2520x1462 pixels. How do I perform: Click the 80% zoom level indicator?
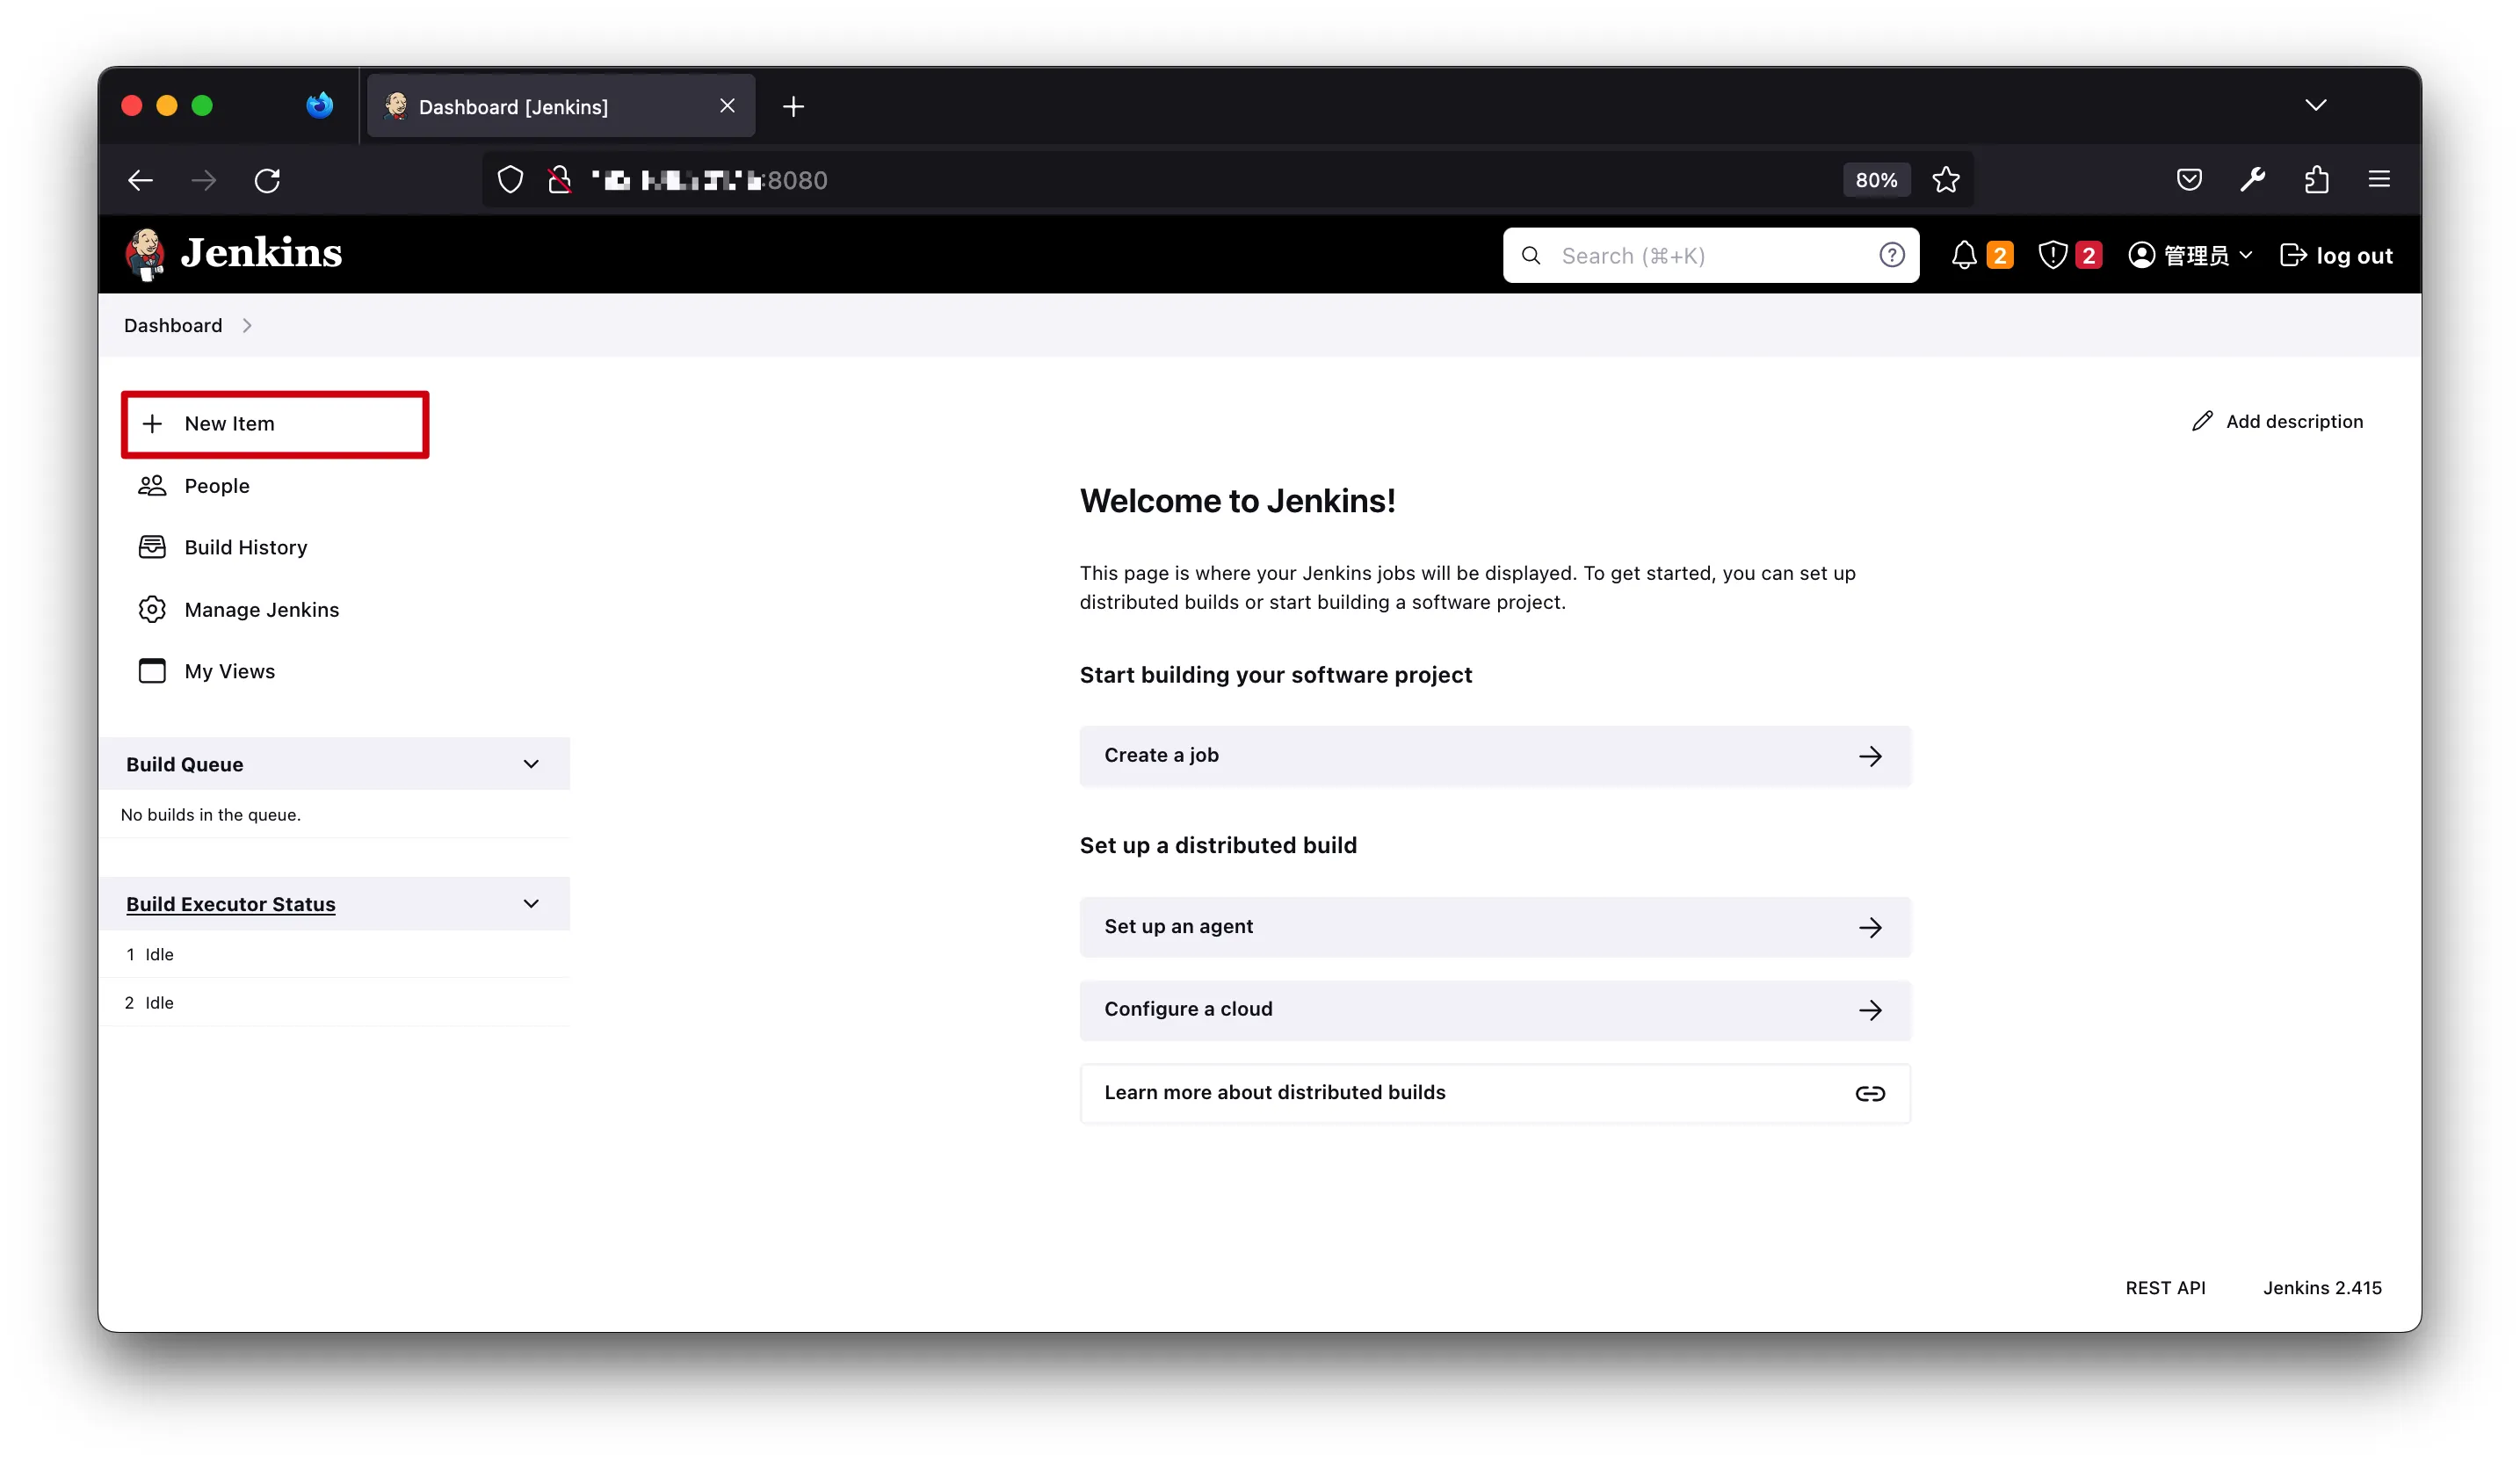[1876, 180]
